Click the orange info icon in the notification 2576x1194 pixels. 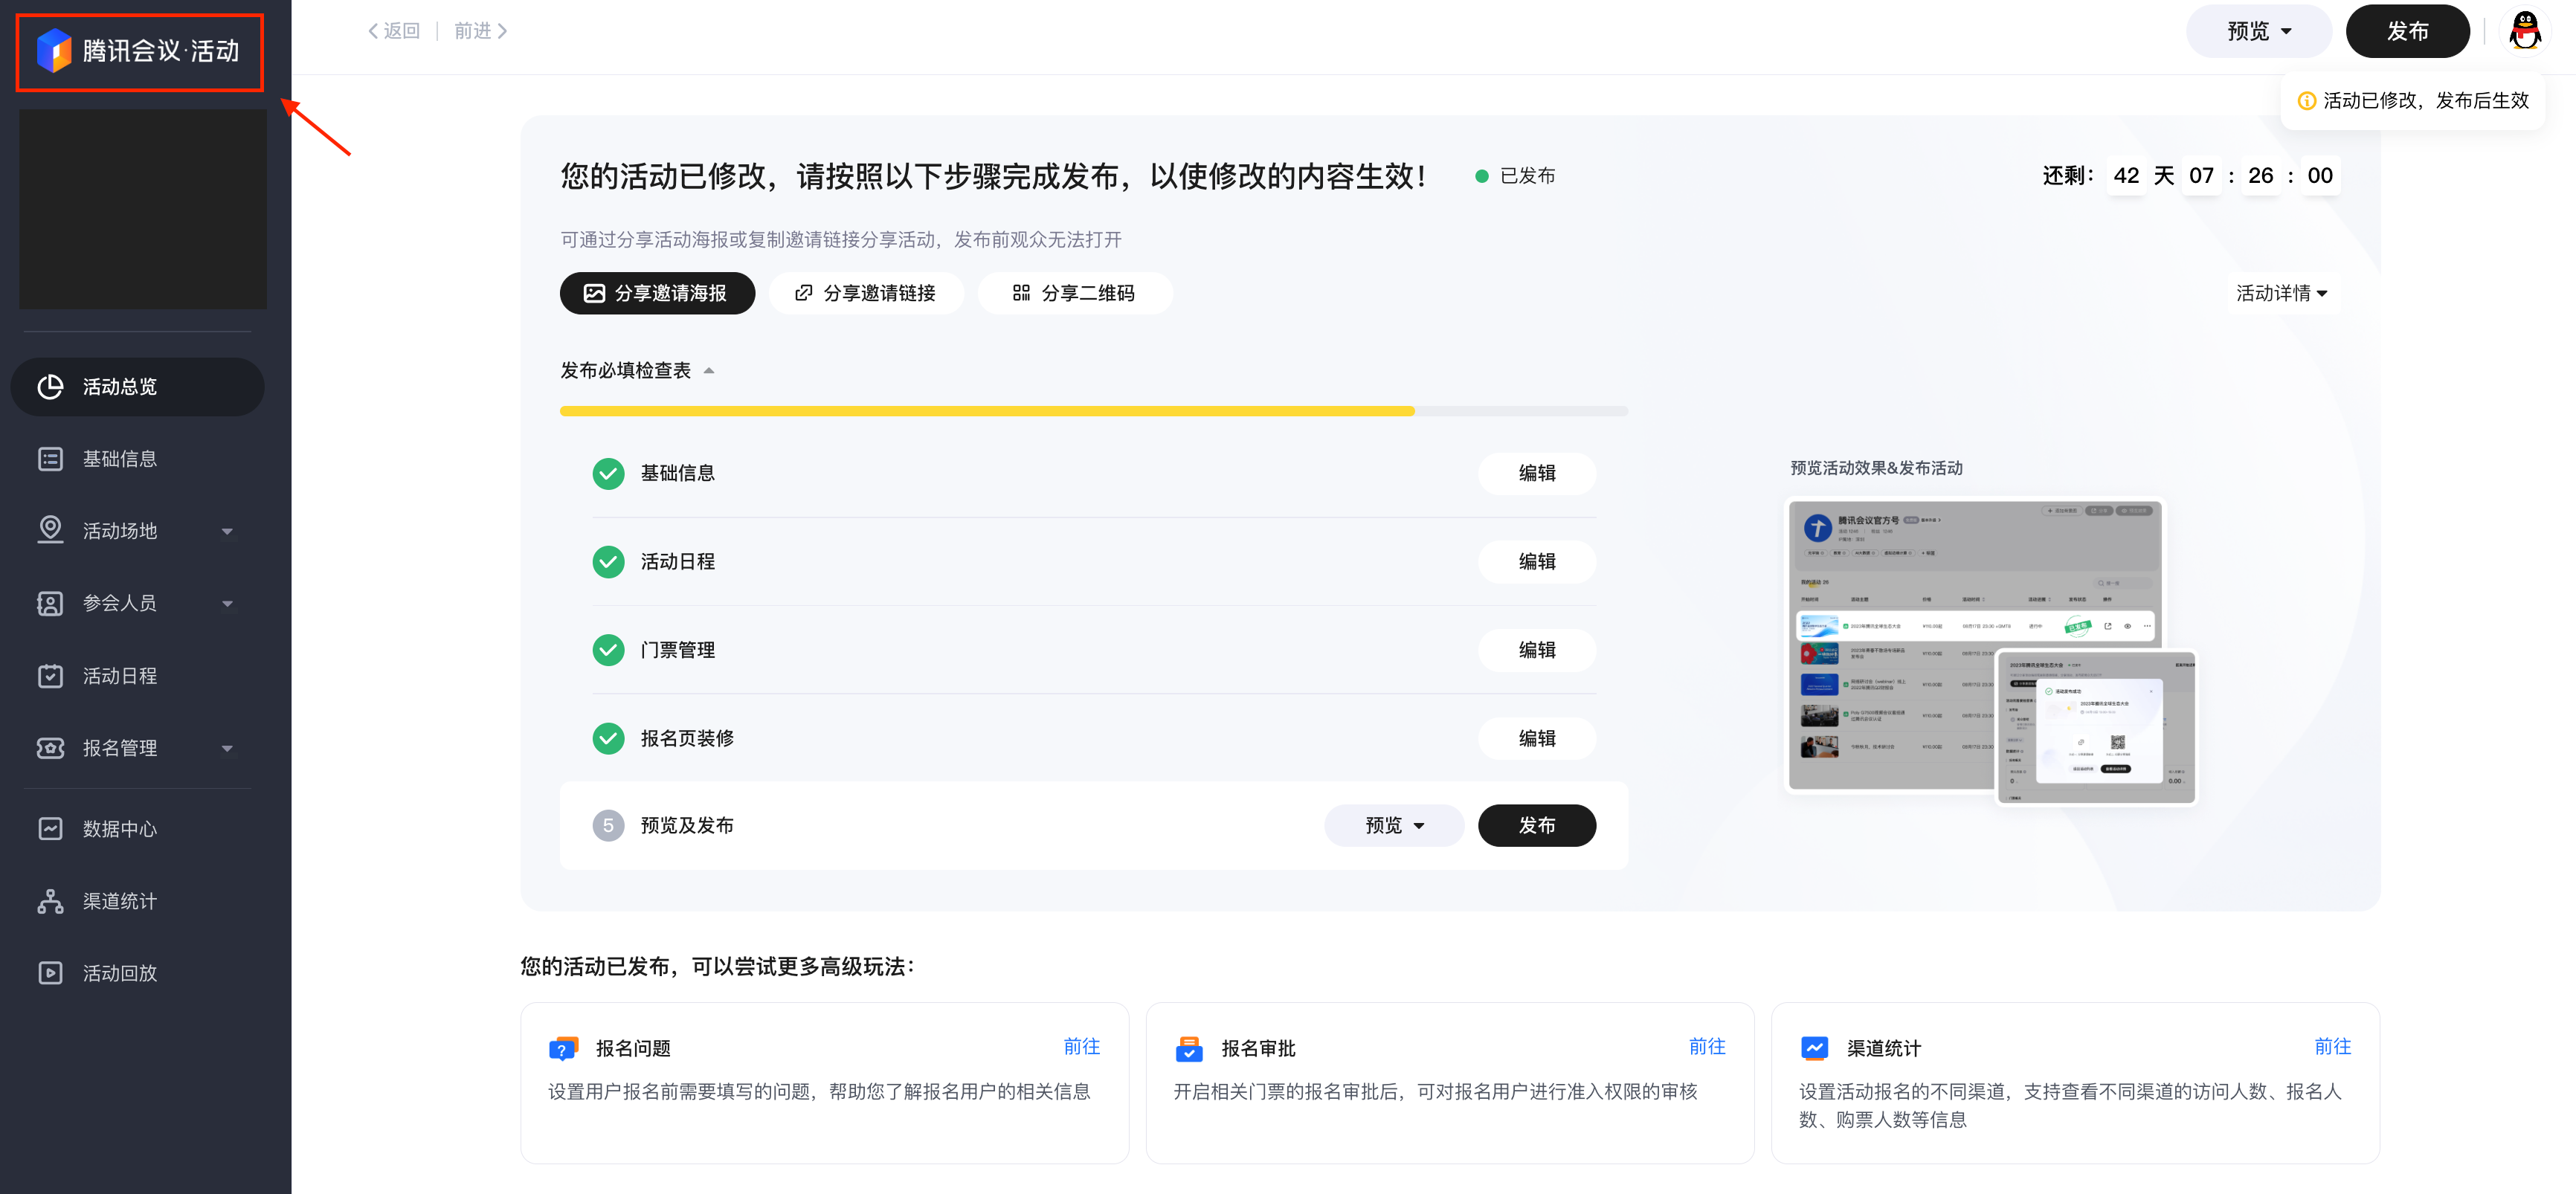(x=2306, y=101)
